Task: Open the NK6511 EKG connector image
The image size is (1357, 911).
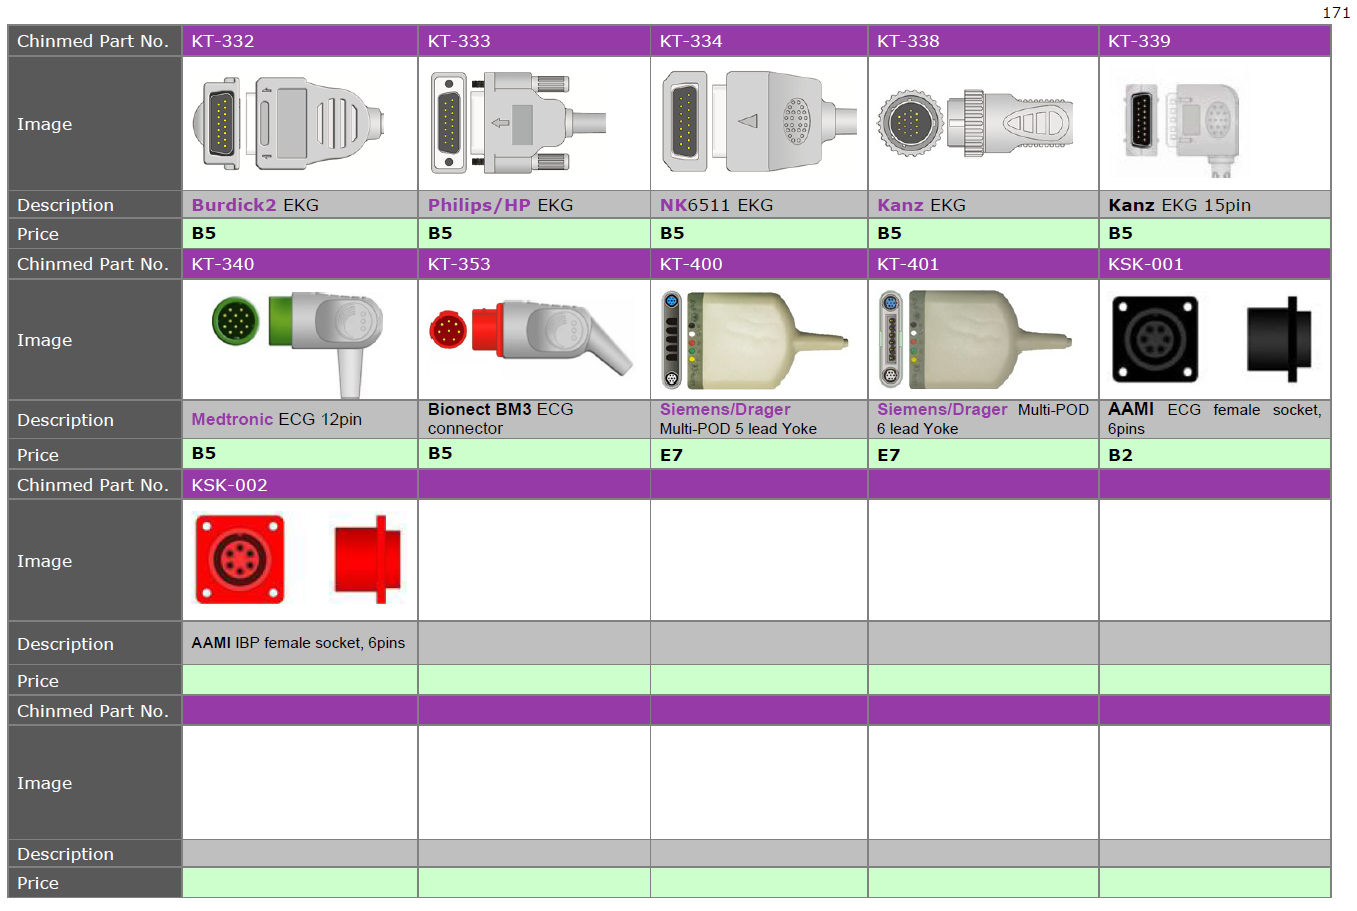Action: [x=758, y=122]
